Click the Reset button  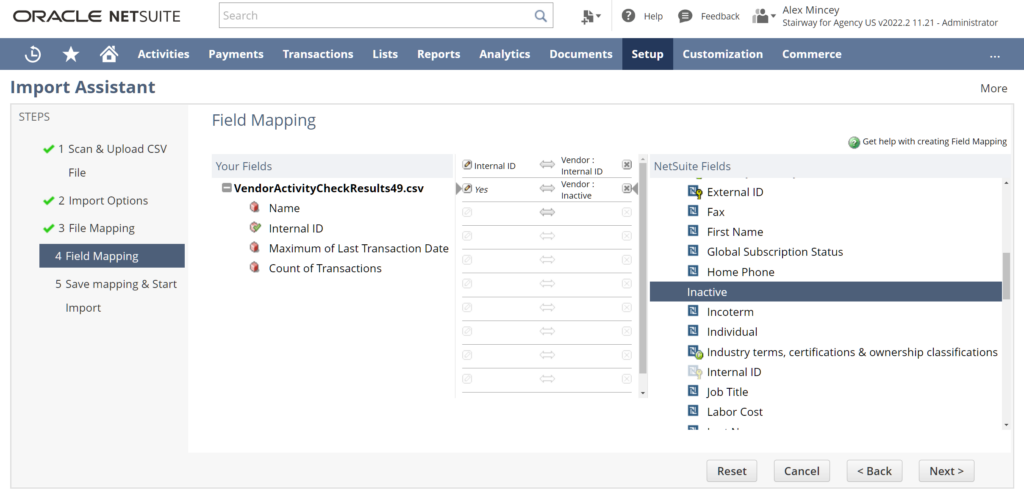click(731, 471)
